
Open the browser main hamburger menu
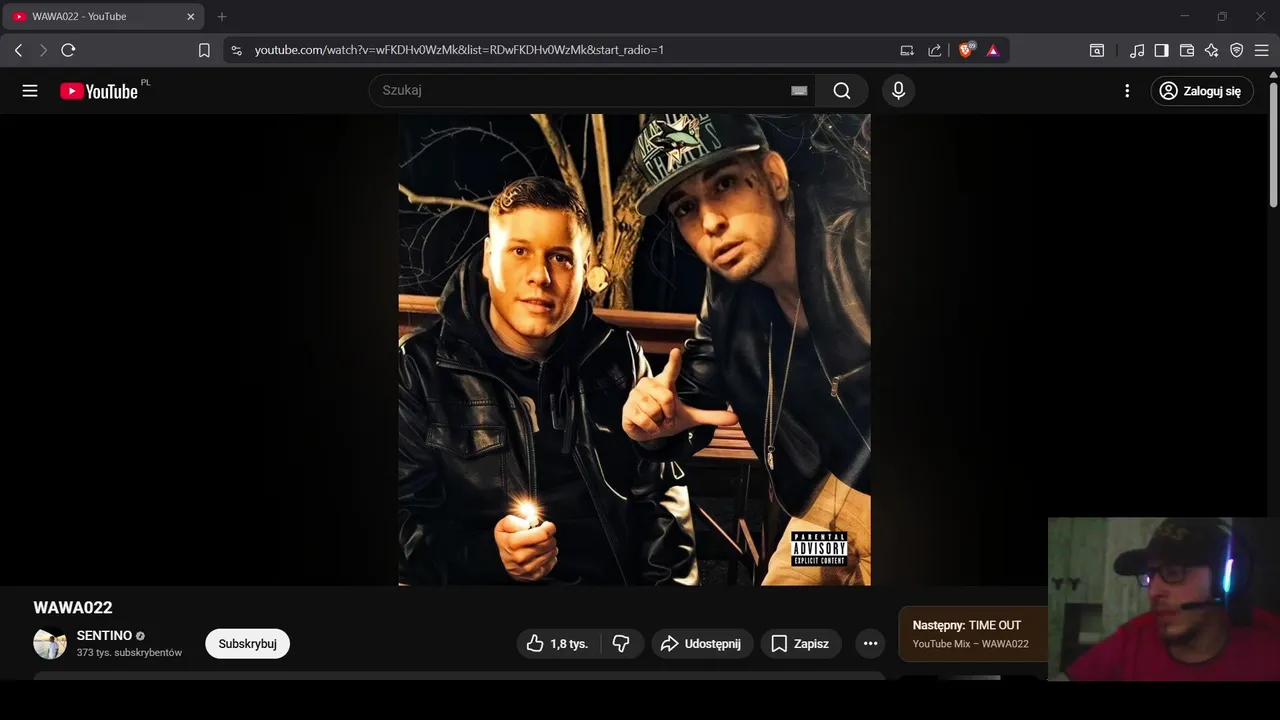[x=1262, y=50]
